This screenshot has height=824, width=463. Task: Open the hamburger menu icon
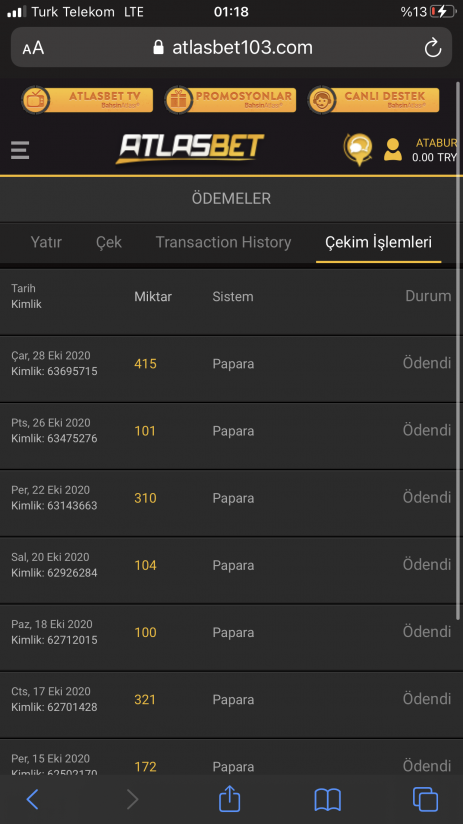click(20, 150)
